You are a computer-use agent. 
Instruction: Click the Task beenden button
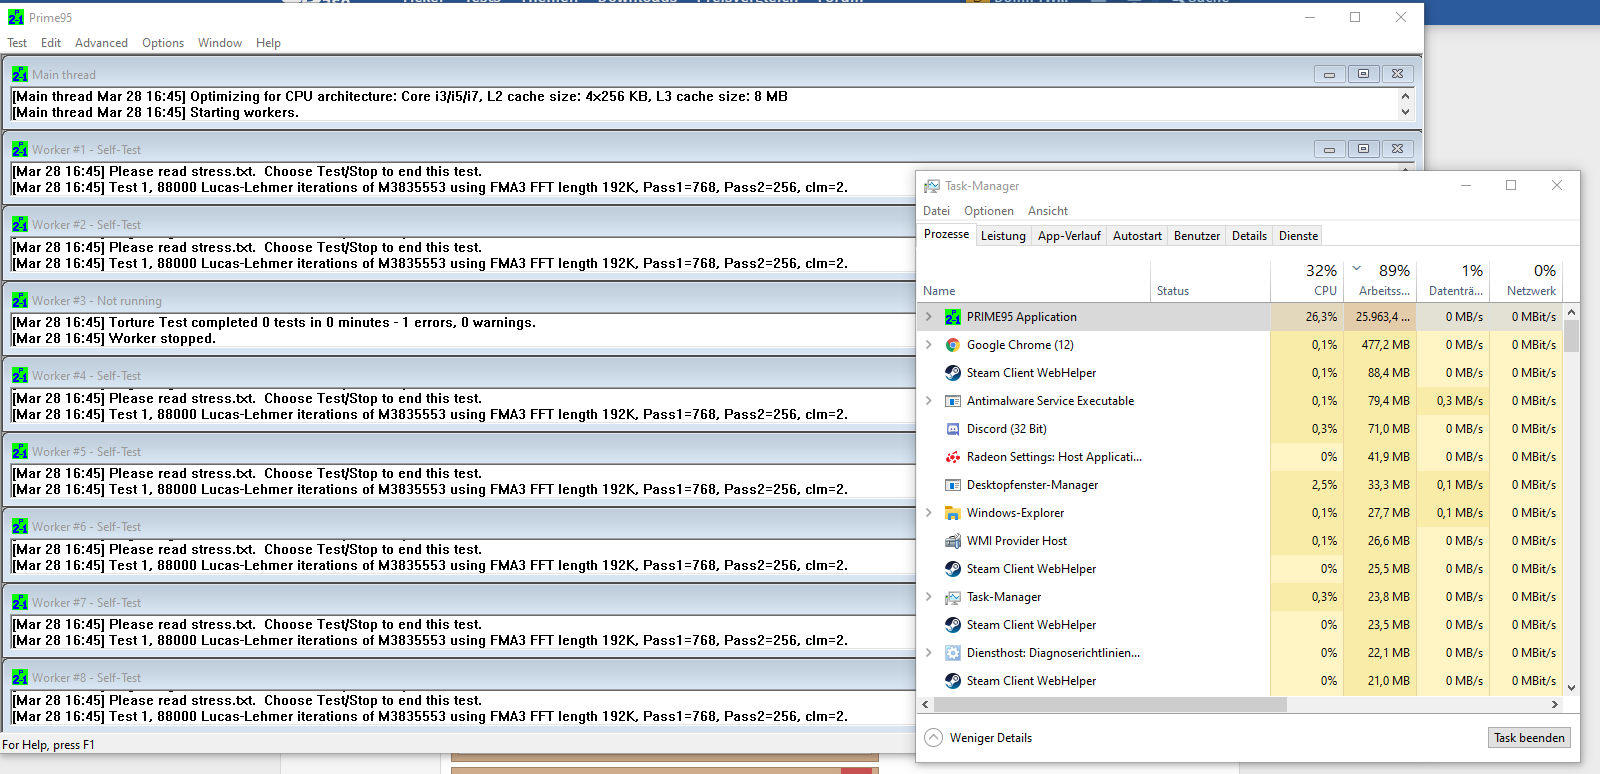(1529, 738)
